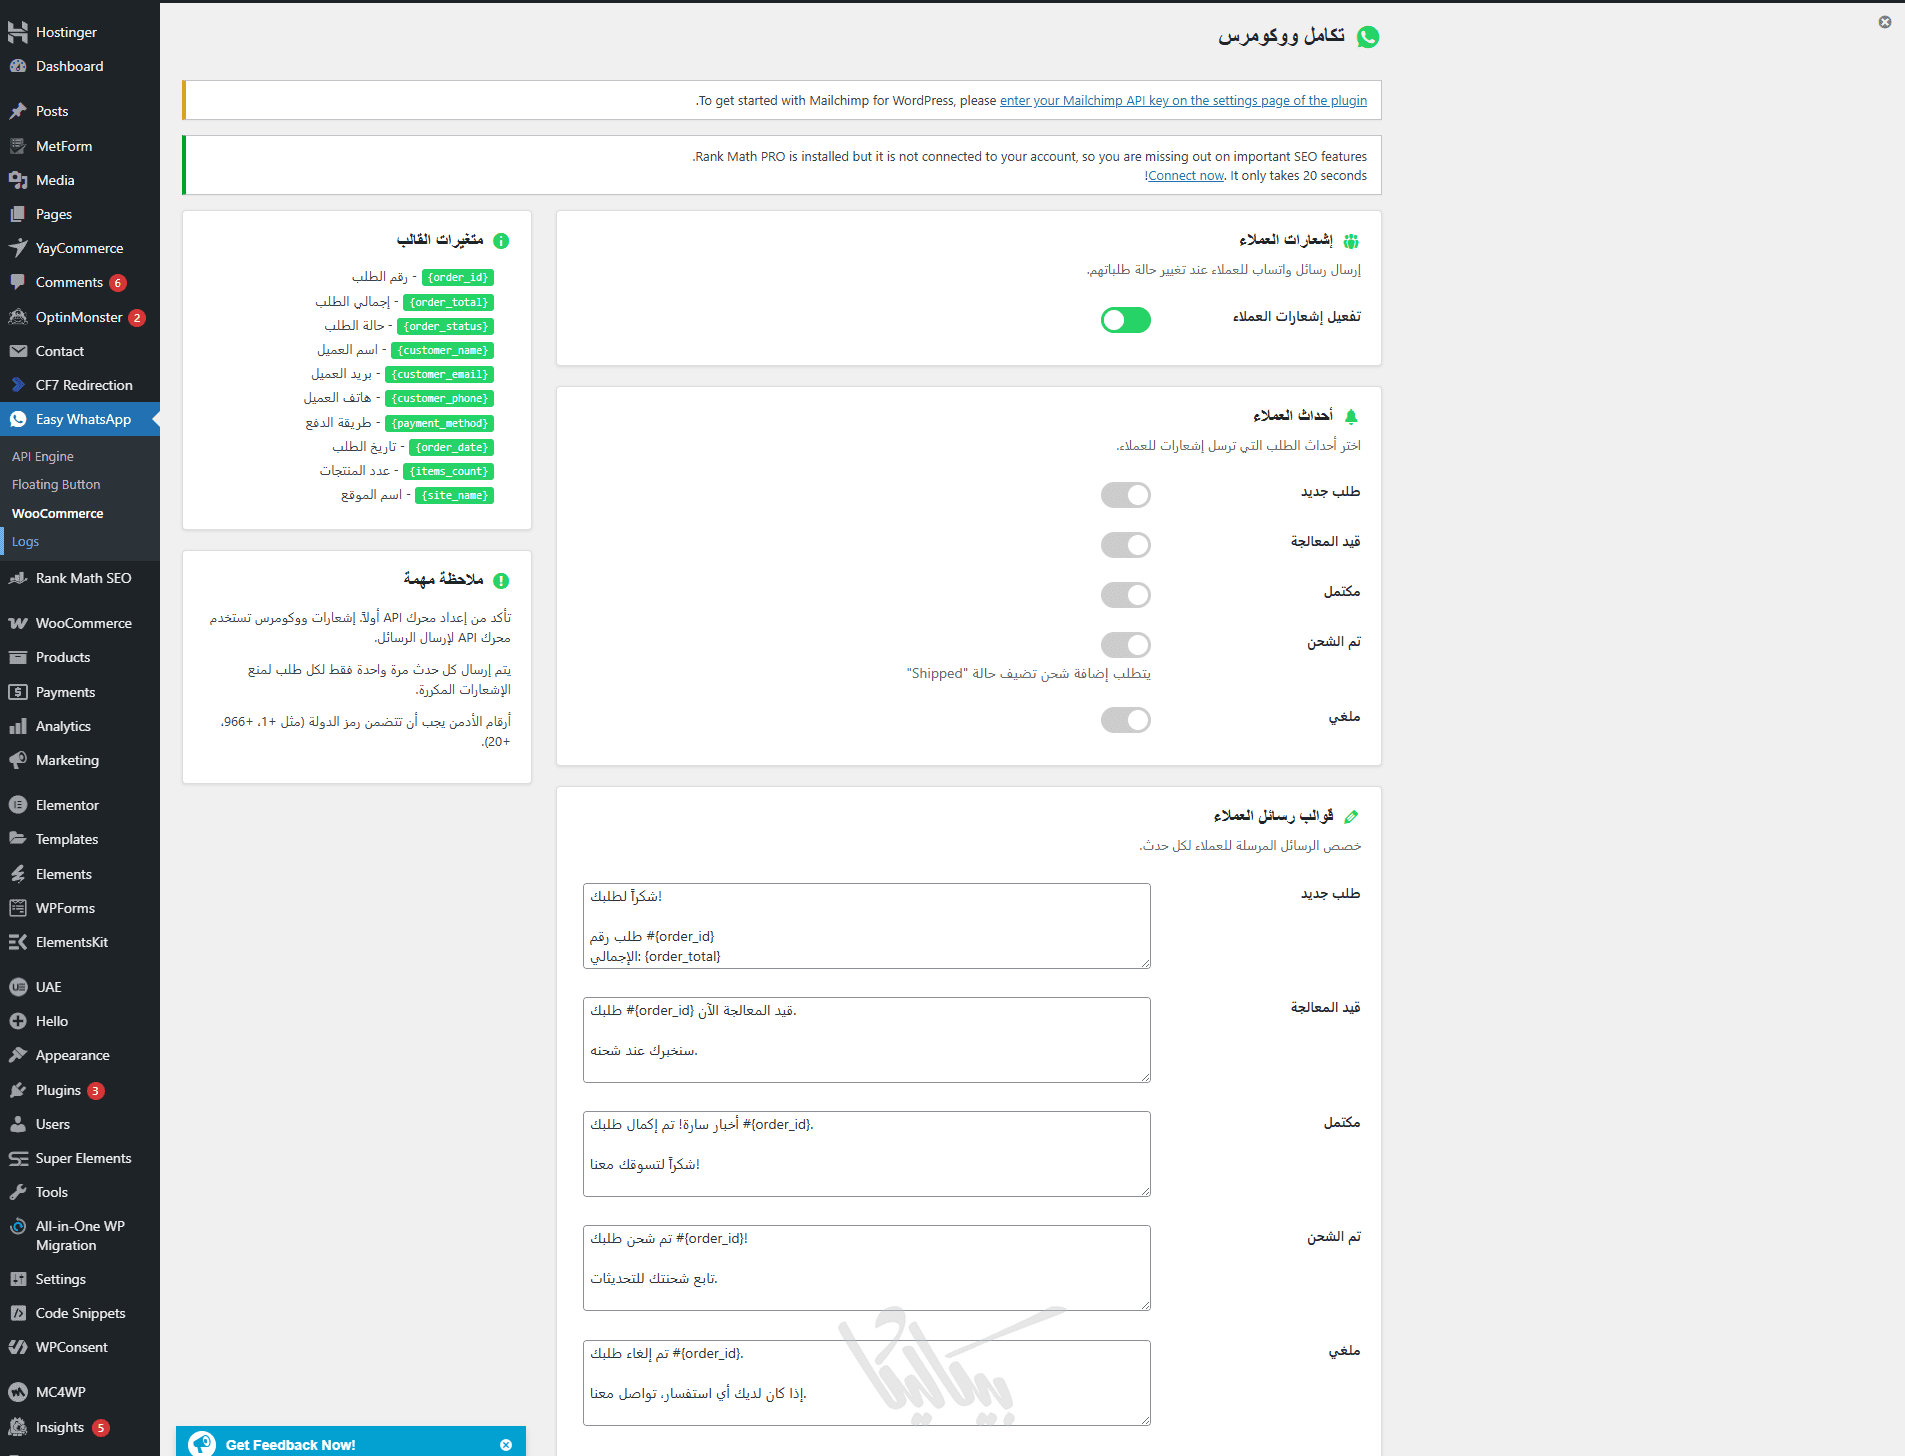The width and height of the screenshot is (1905, 1456).
Task: Toggle the ملغي event switch
Action: tap(1125, 720)
